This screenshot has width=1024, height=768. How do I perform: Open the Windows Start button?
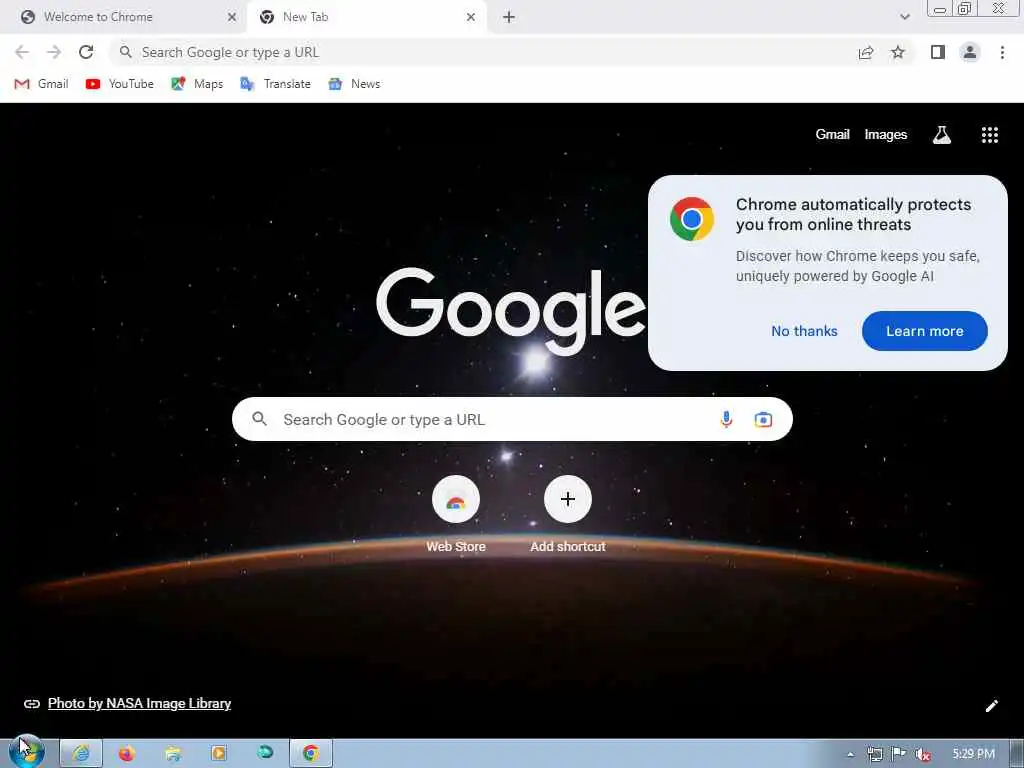[x=26, y=753]
